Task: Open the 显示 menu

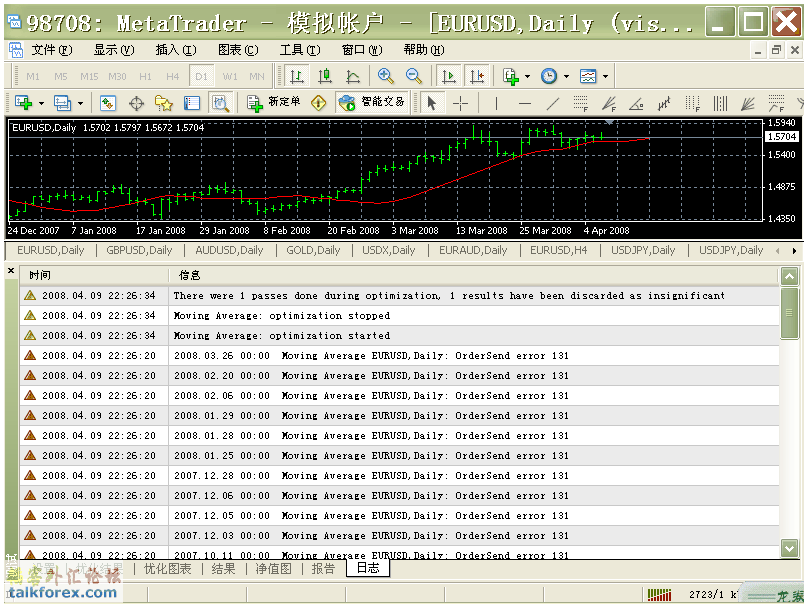Action: pos(113,50)
